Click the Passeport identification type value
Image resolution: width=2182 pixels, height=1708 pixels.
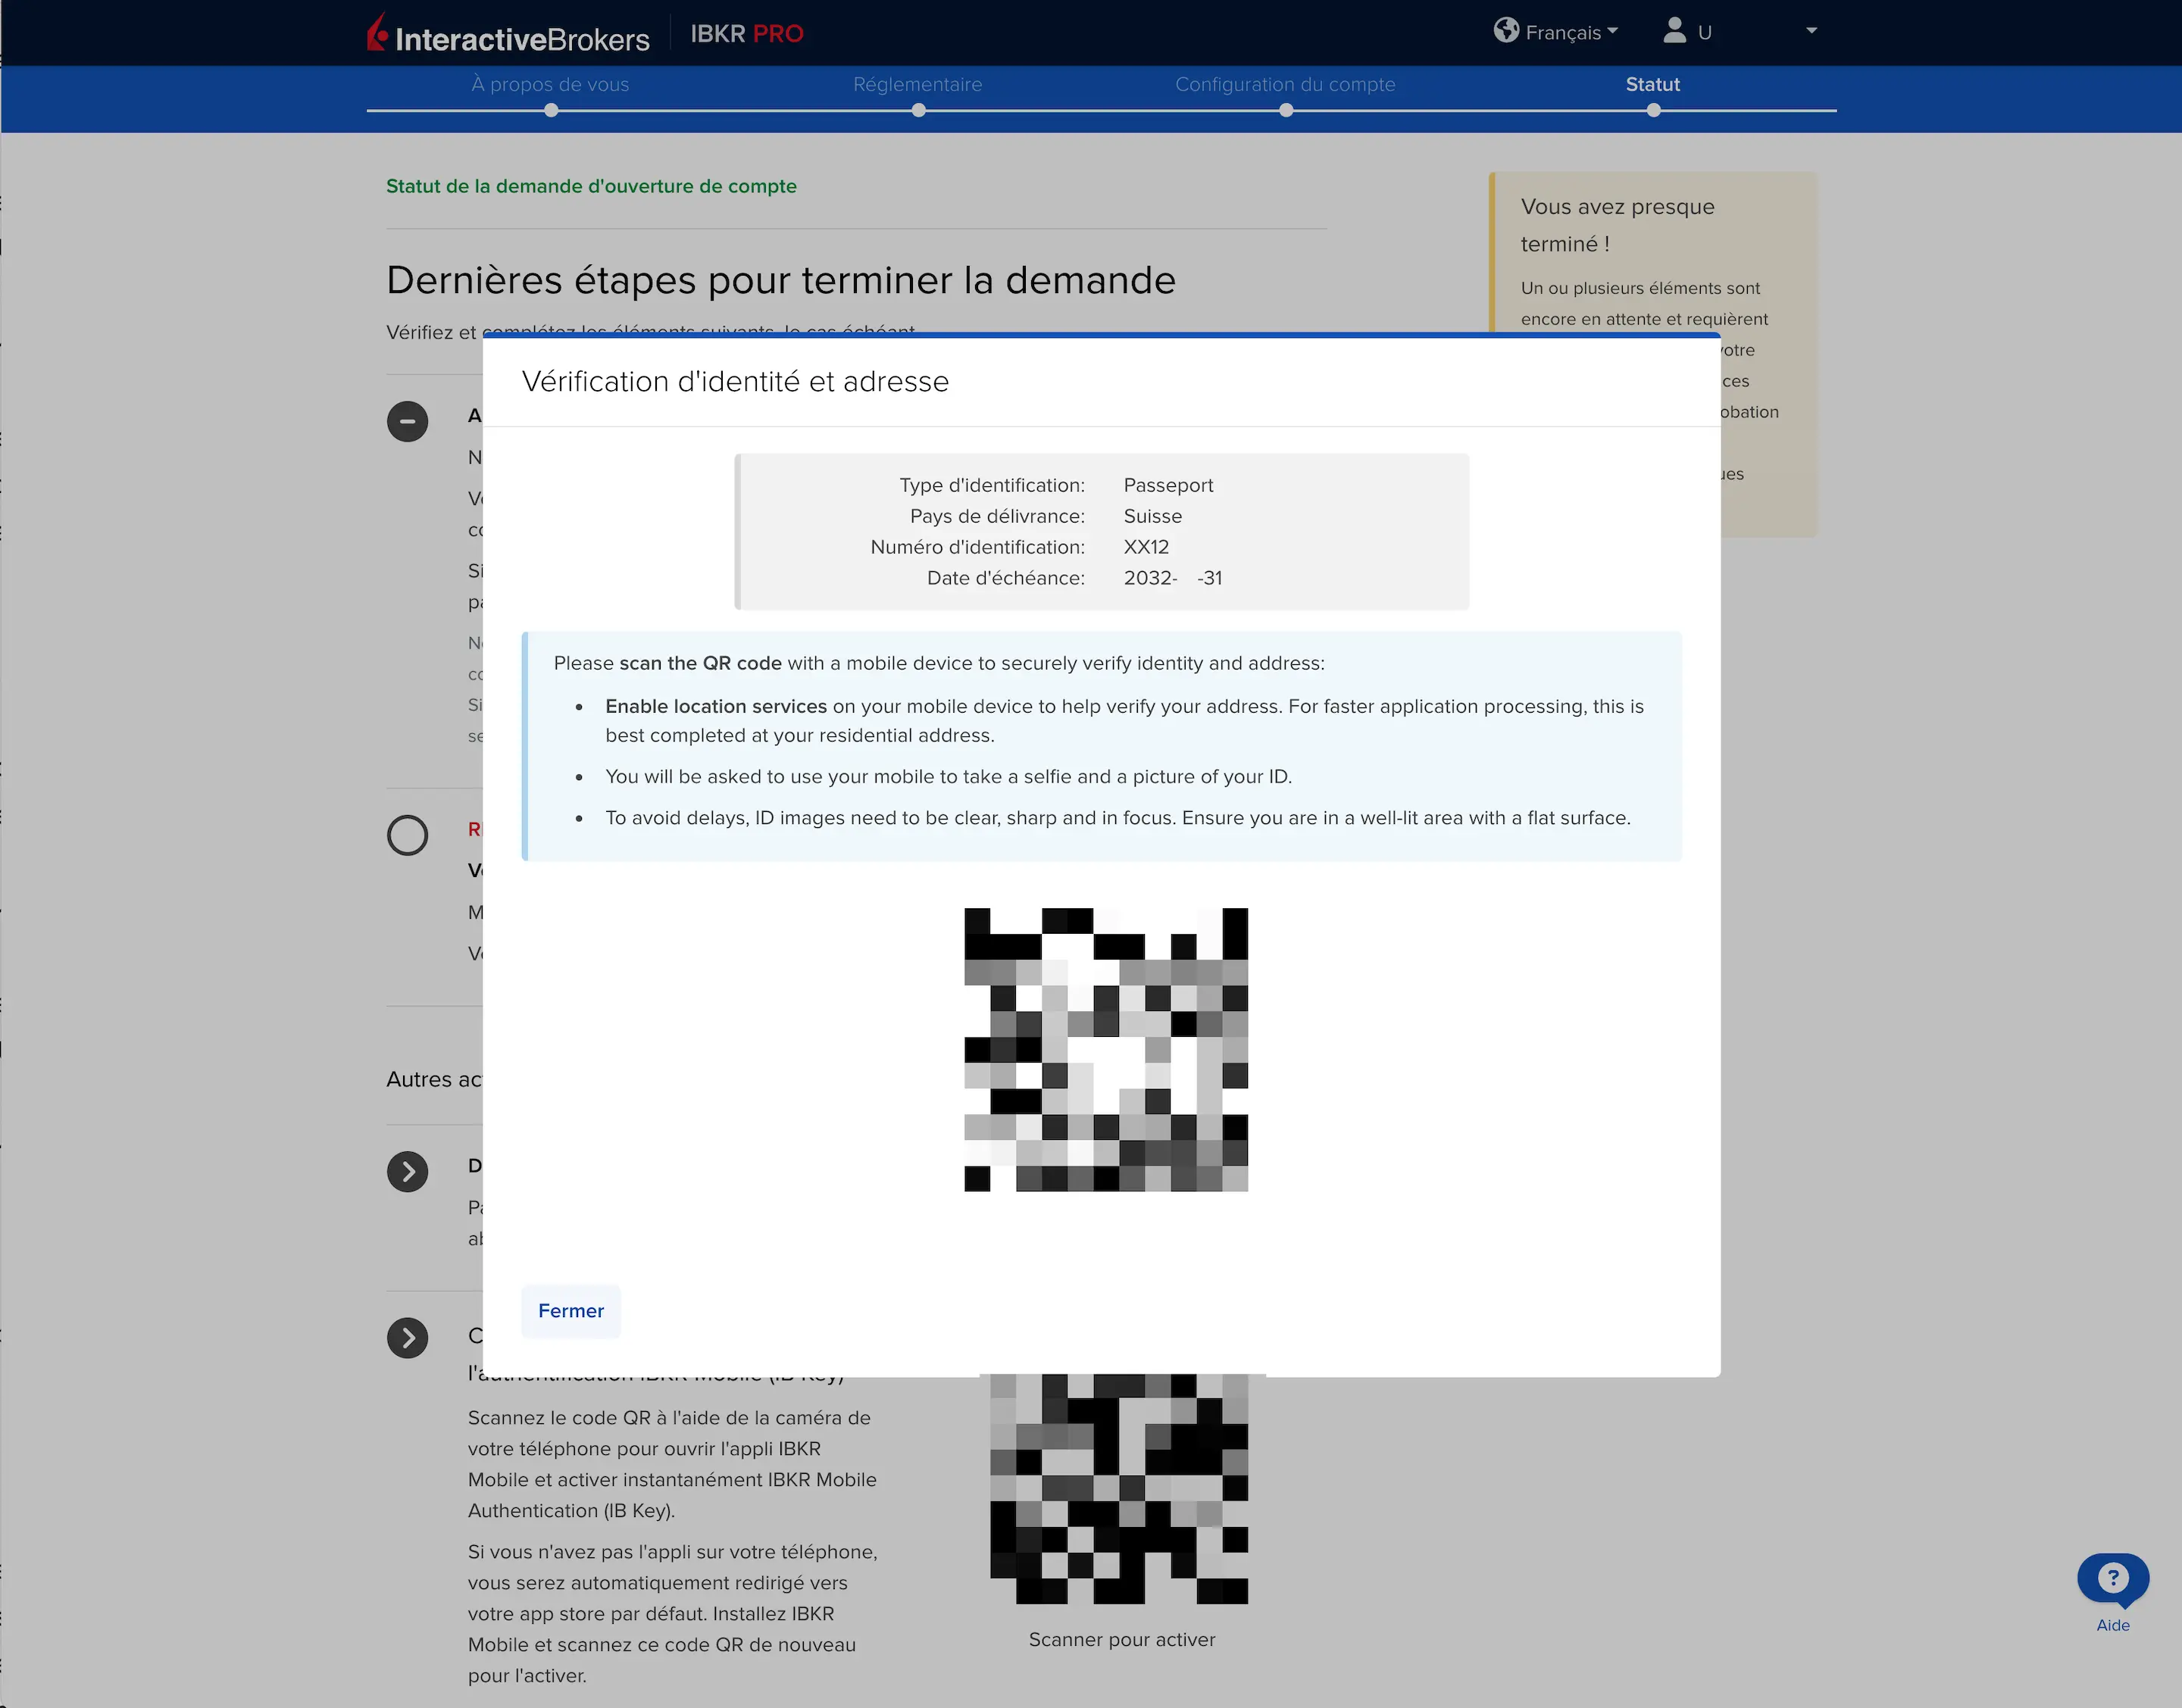(1168, 485)
